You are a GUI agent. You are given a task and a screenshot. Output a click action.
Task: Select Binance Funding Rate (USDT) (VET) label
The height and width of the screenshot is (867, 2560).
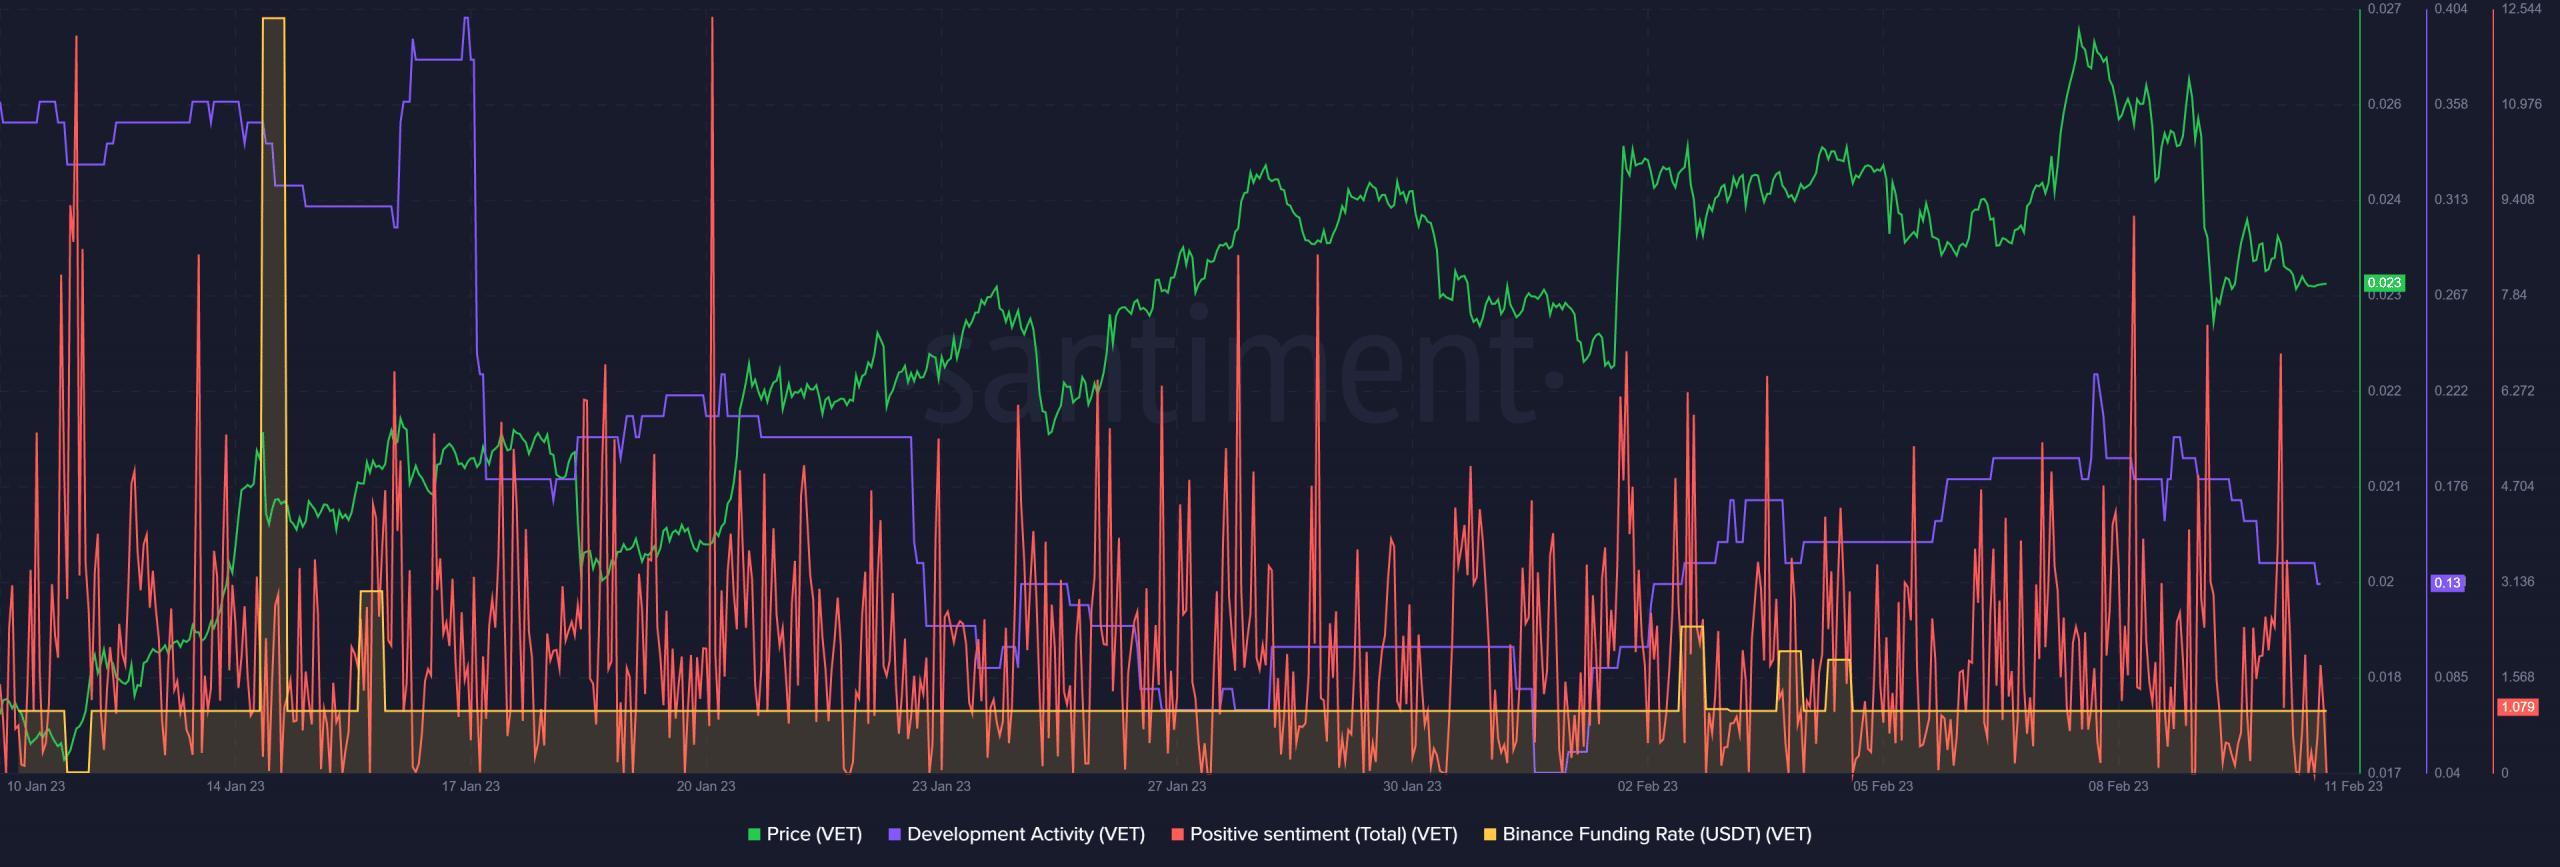pos(1657,834)
